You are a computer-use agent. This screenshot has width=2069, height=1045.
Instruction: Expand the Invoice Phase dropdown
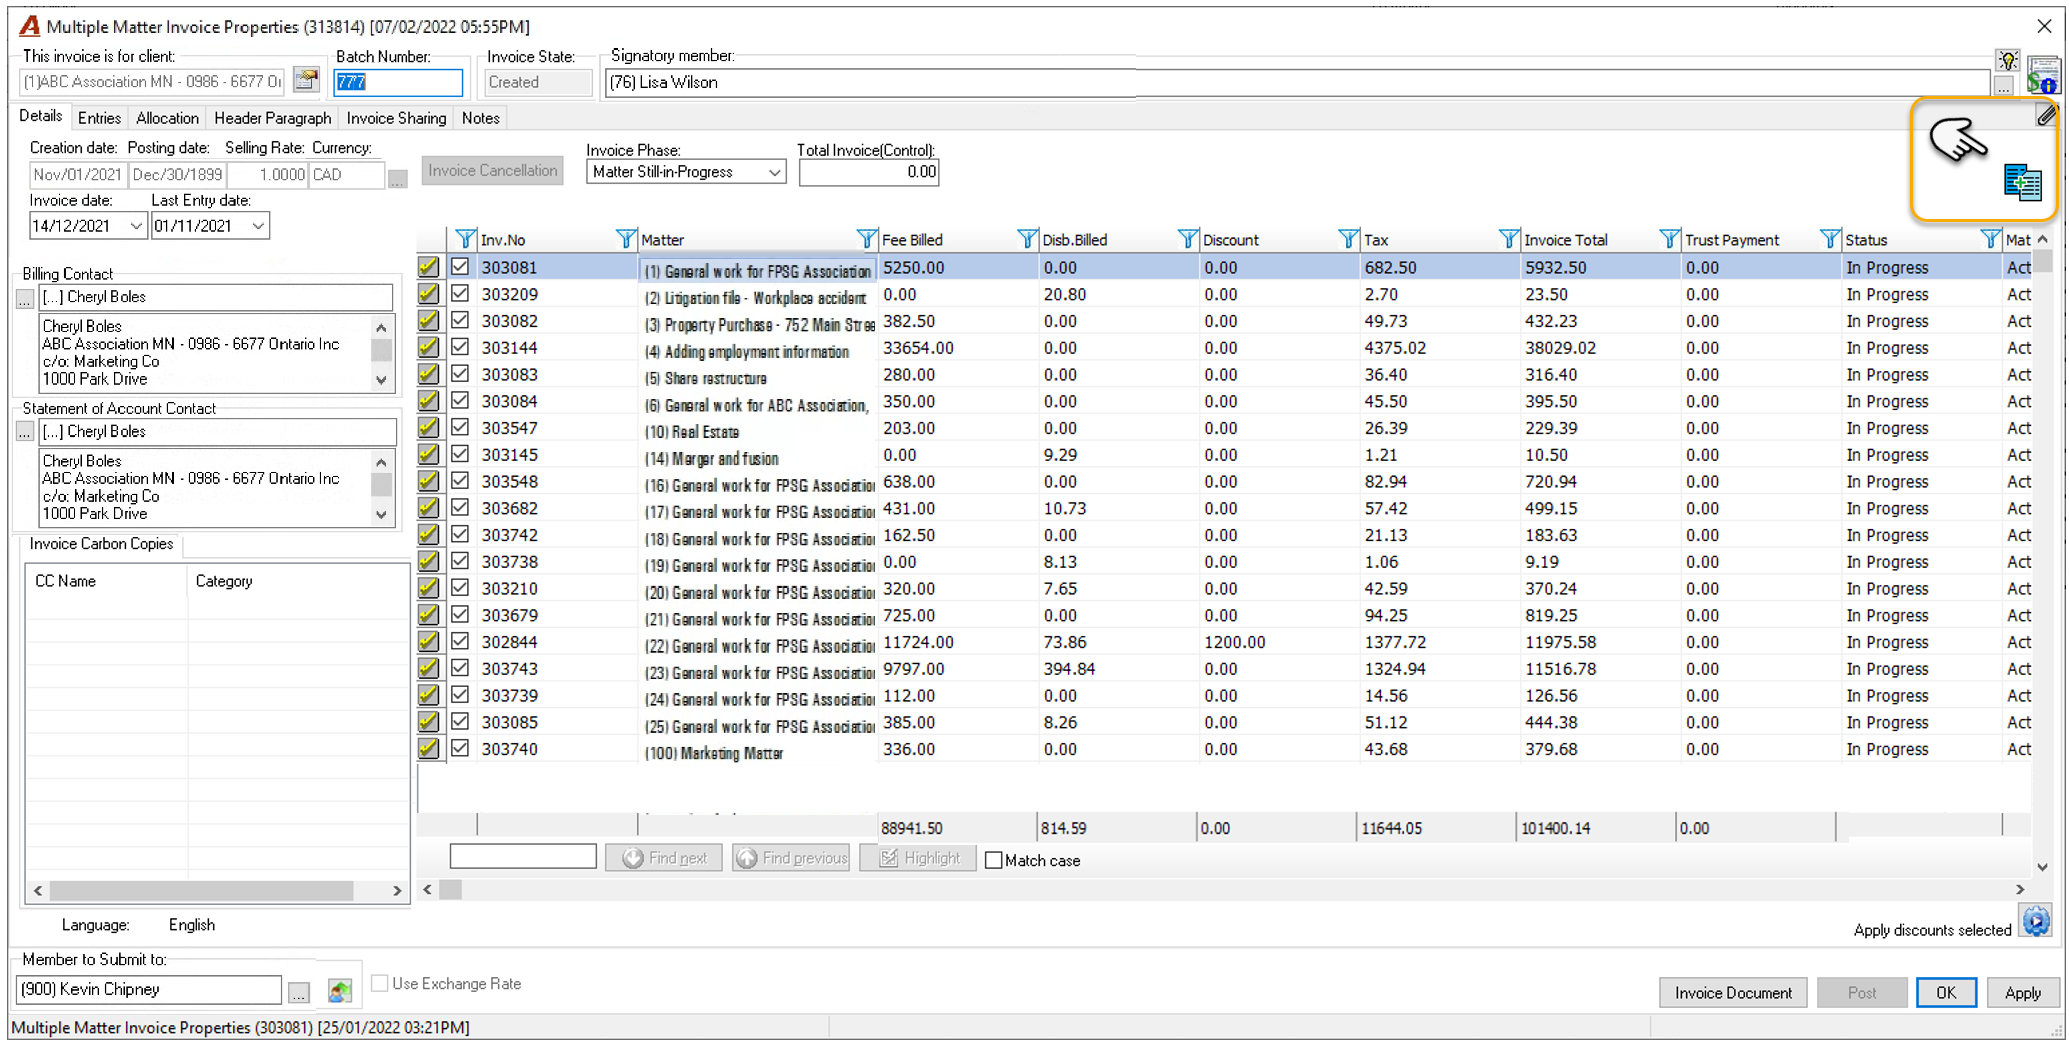(774, 172)
